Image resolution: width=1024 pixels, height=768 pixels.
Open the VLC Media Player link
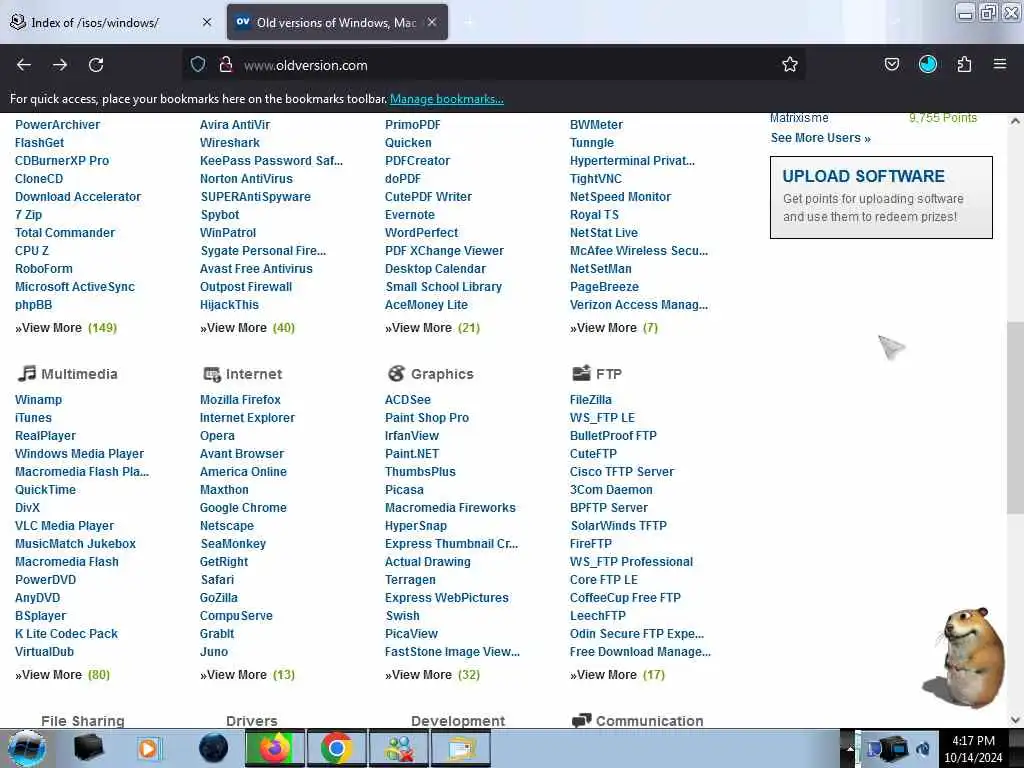coord(65,526)
